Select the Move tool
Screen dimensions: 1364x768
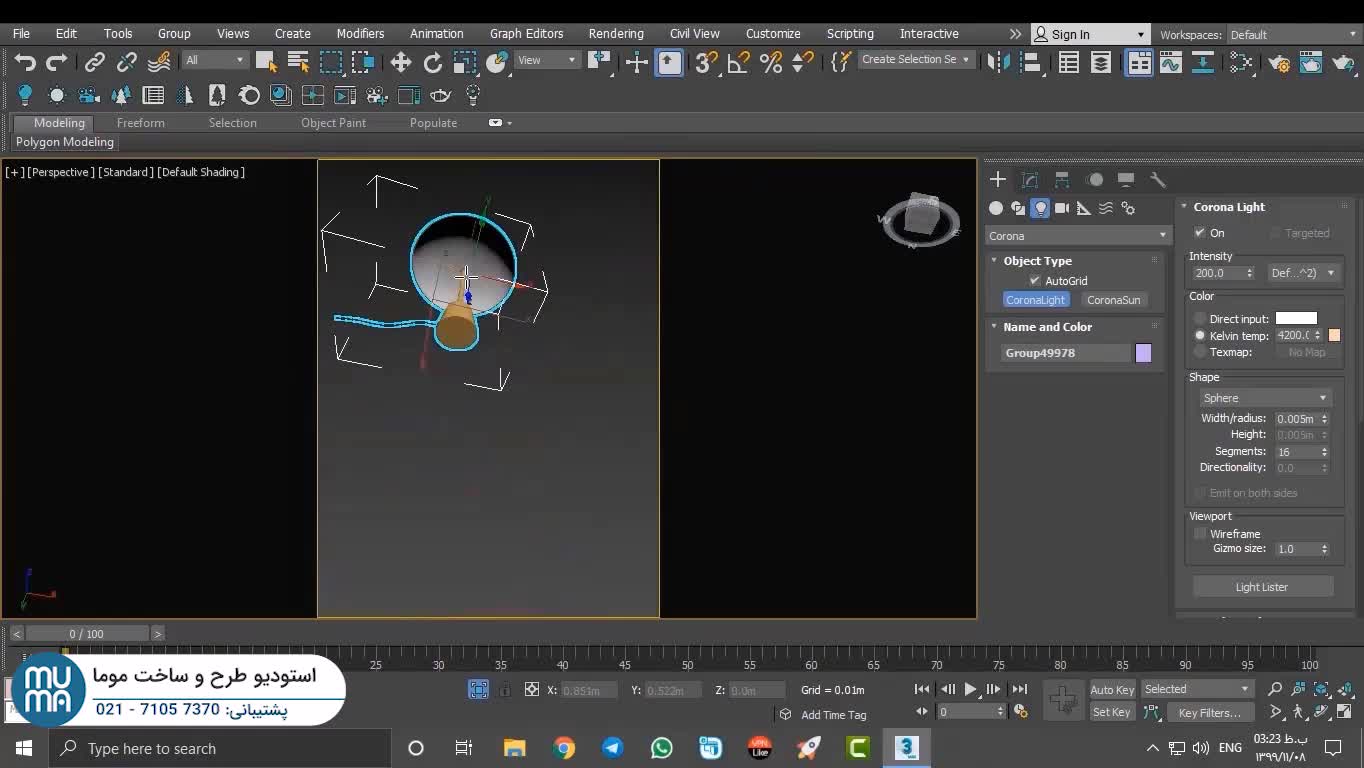(401, 63)
